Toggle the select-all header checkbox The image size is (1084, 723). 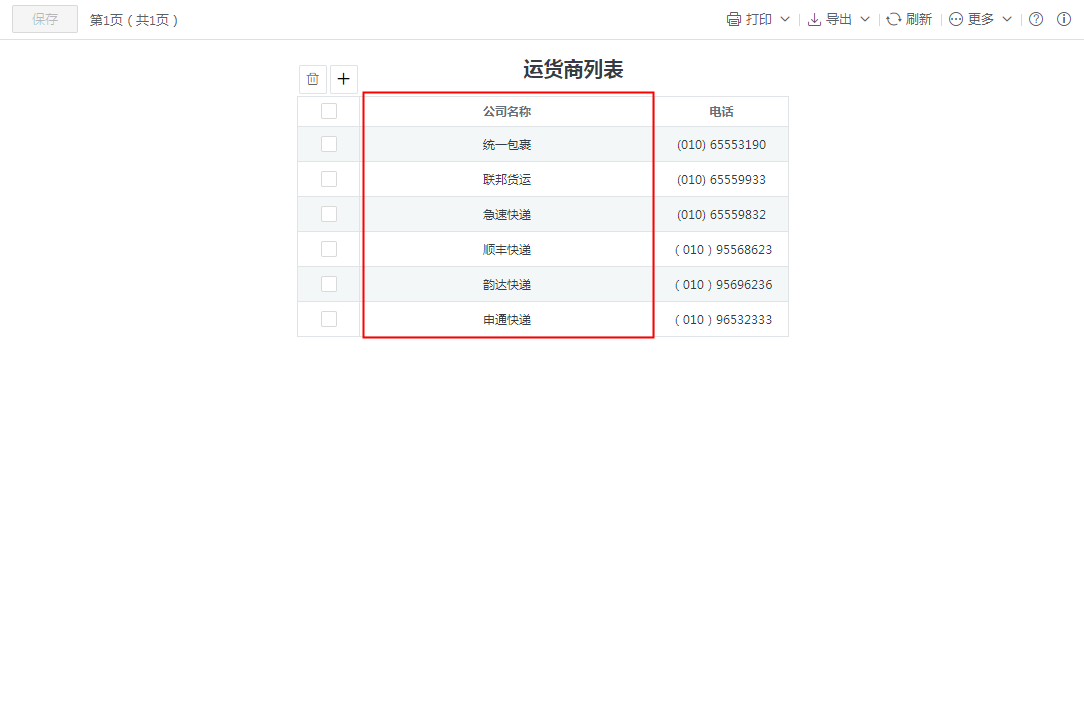coord(329,111)
